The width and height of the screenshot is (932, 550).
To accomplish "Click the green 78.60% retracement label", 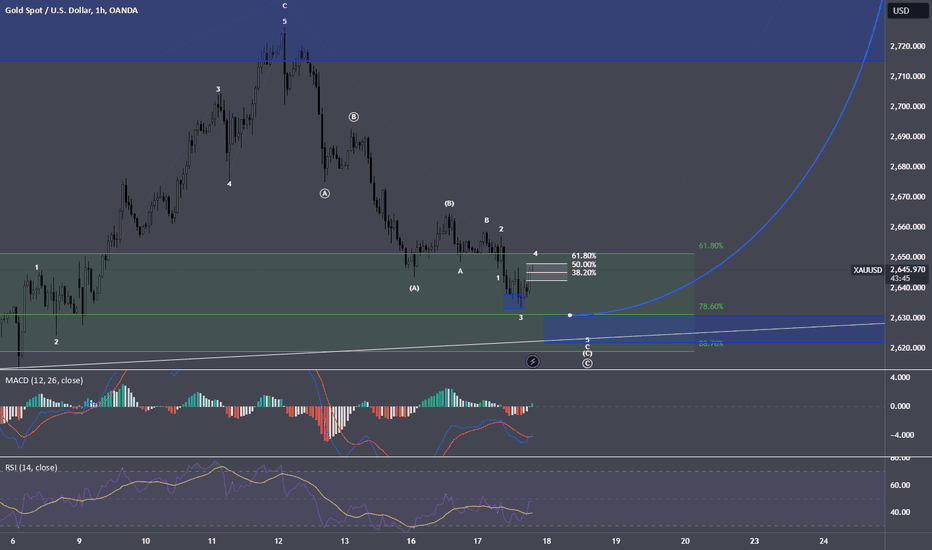I will (711, 306).
